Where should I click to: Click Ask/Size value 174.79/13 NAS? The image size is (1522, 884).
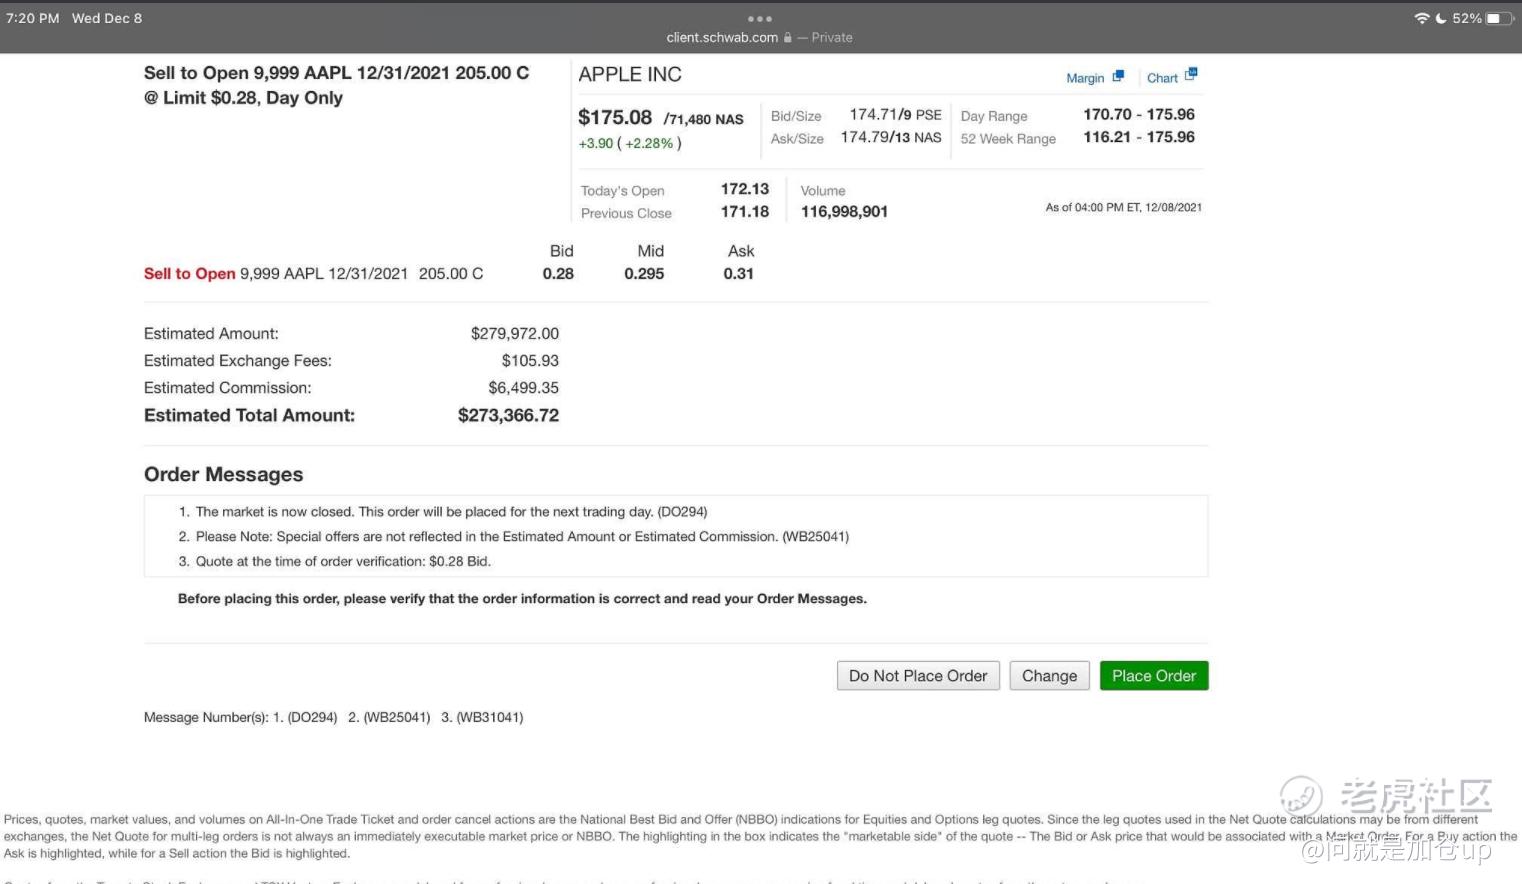tap(890, 137)
